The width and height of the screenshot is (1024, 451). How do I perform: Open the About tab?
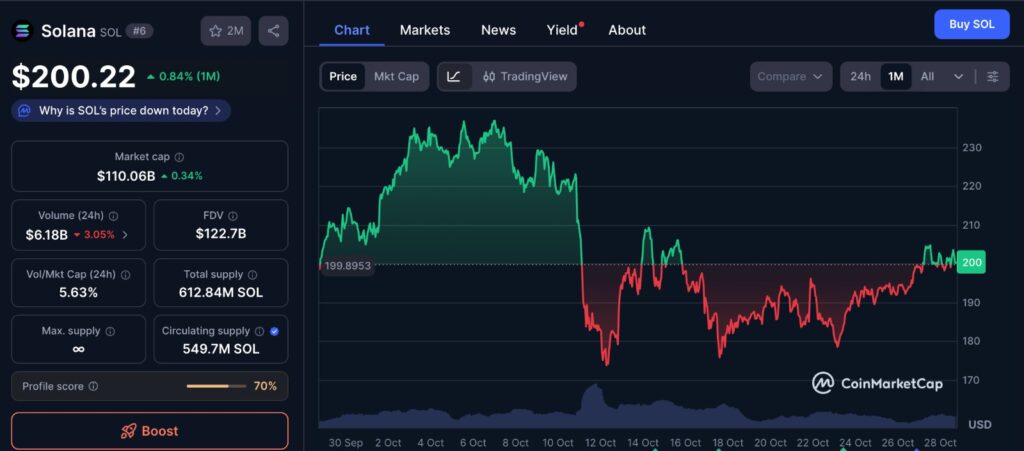click(x=627, y=30)
